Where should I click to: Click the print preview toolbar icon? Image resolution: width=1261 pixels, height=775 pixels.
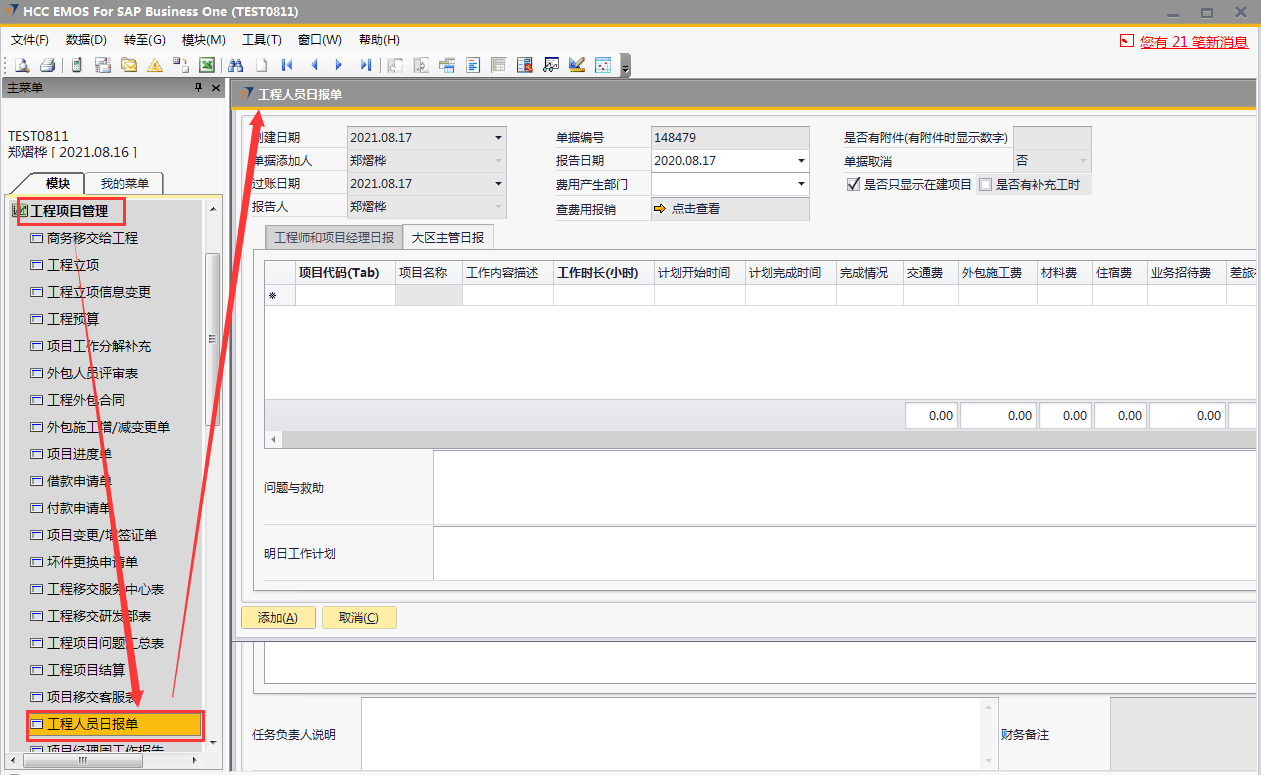pos(21,65)
